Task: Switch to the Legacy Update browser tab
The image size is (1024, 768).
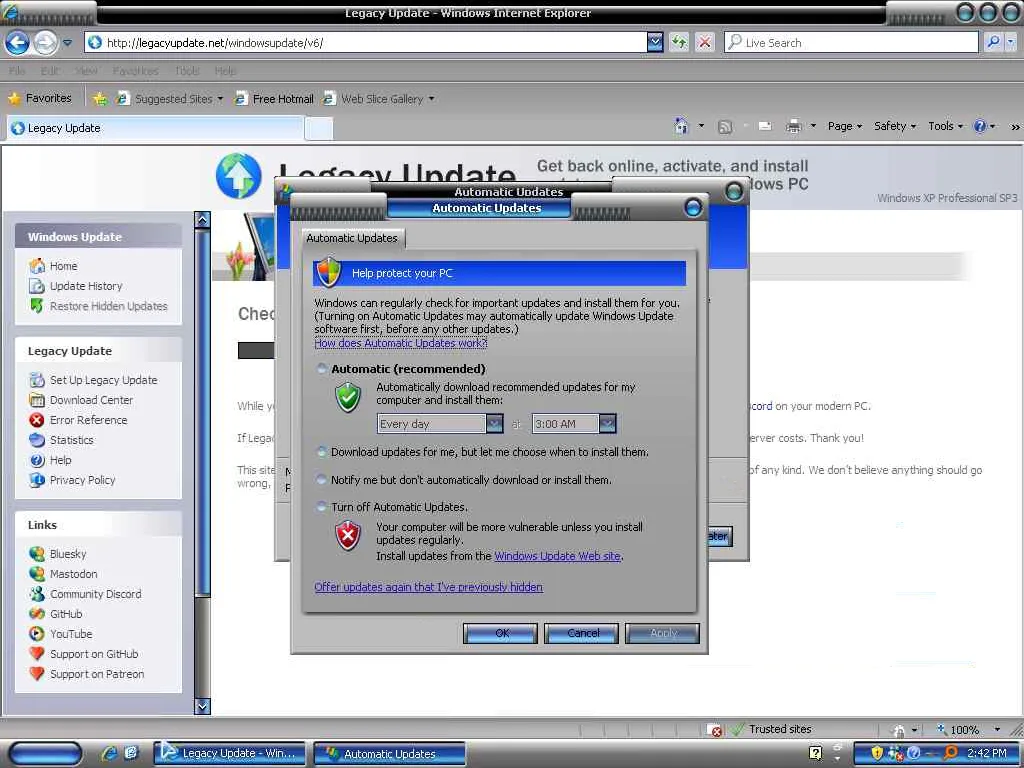Action: pos(155,128)
